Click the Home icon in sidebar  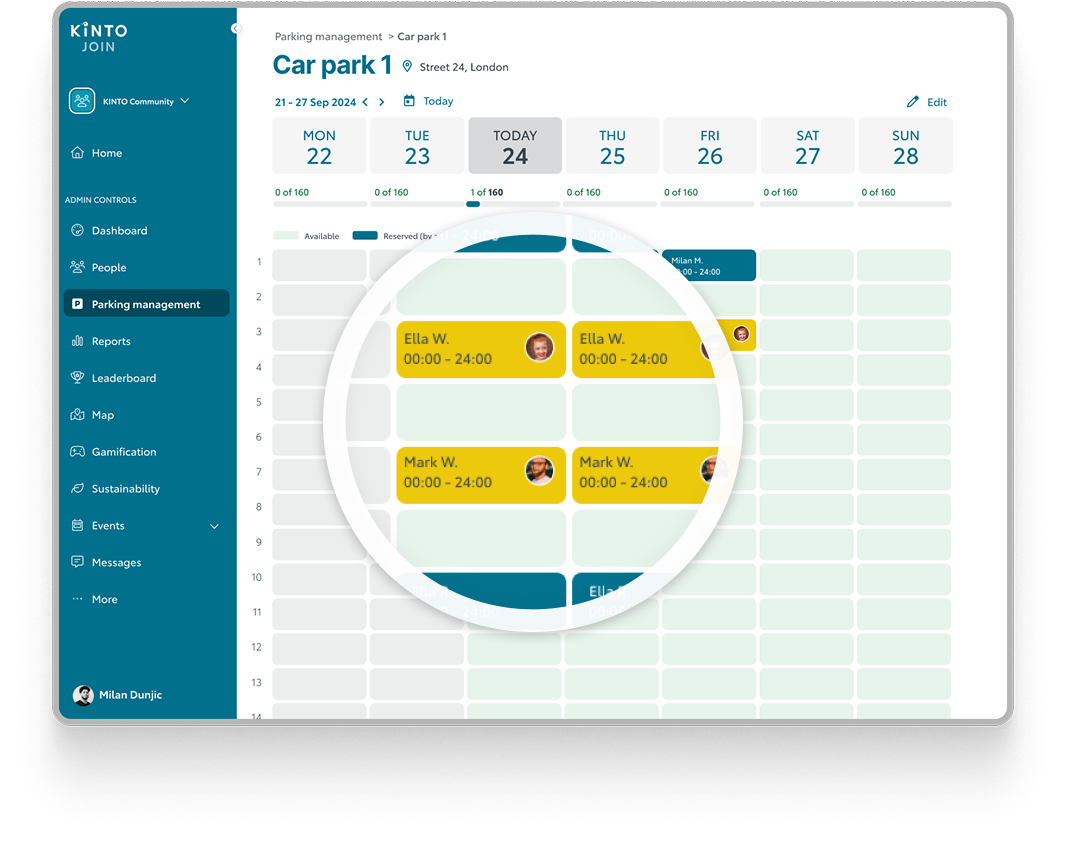pos(77,153)
